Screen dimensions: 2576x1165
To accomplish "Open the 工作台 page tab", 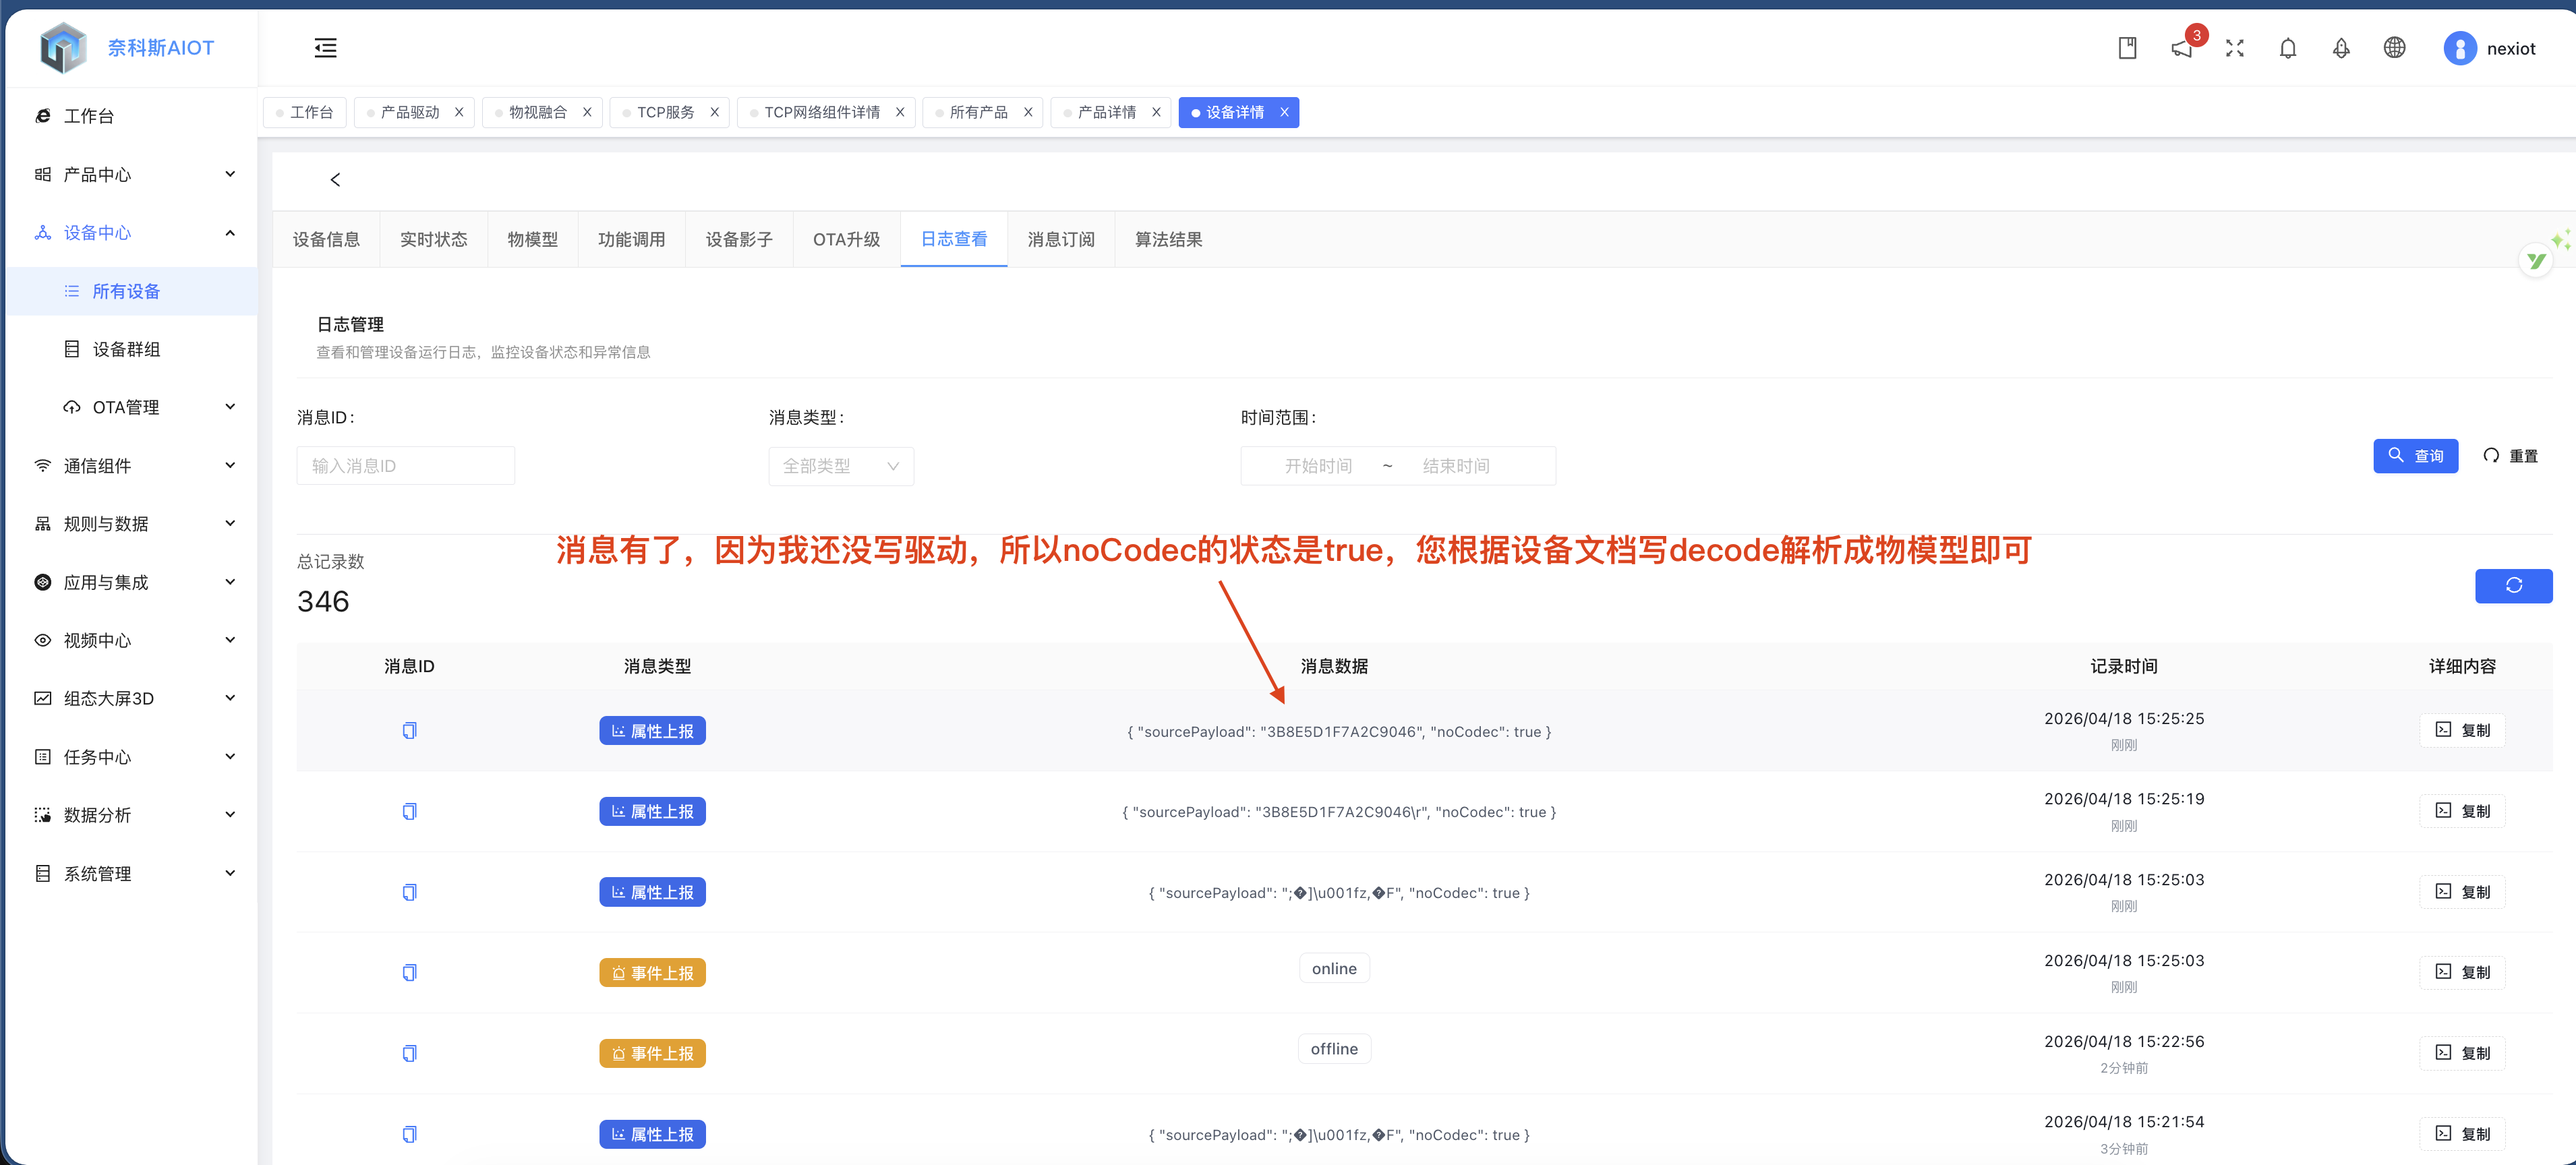I will click(305, 112).
